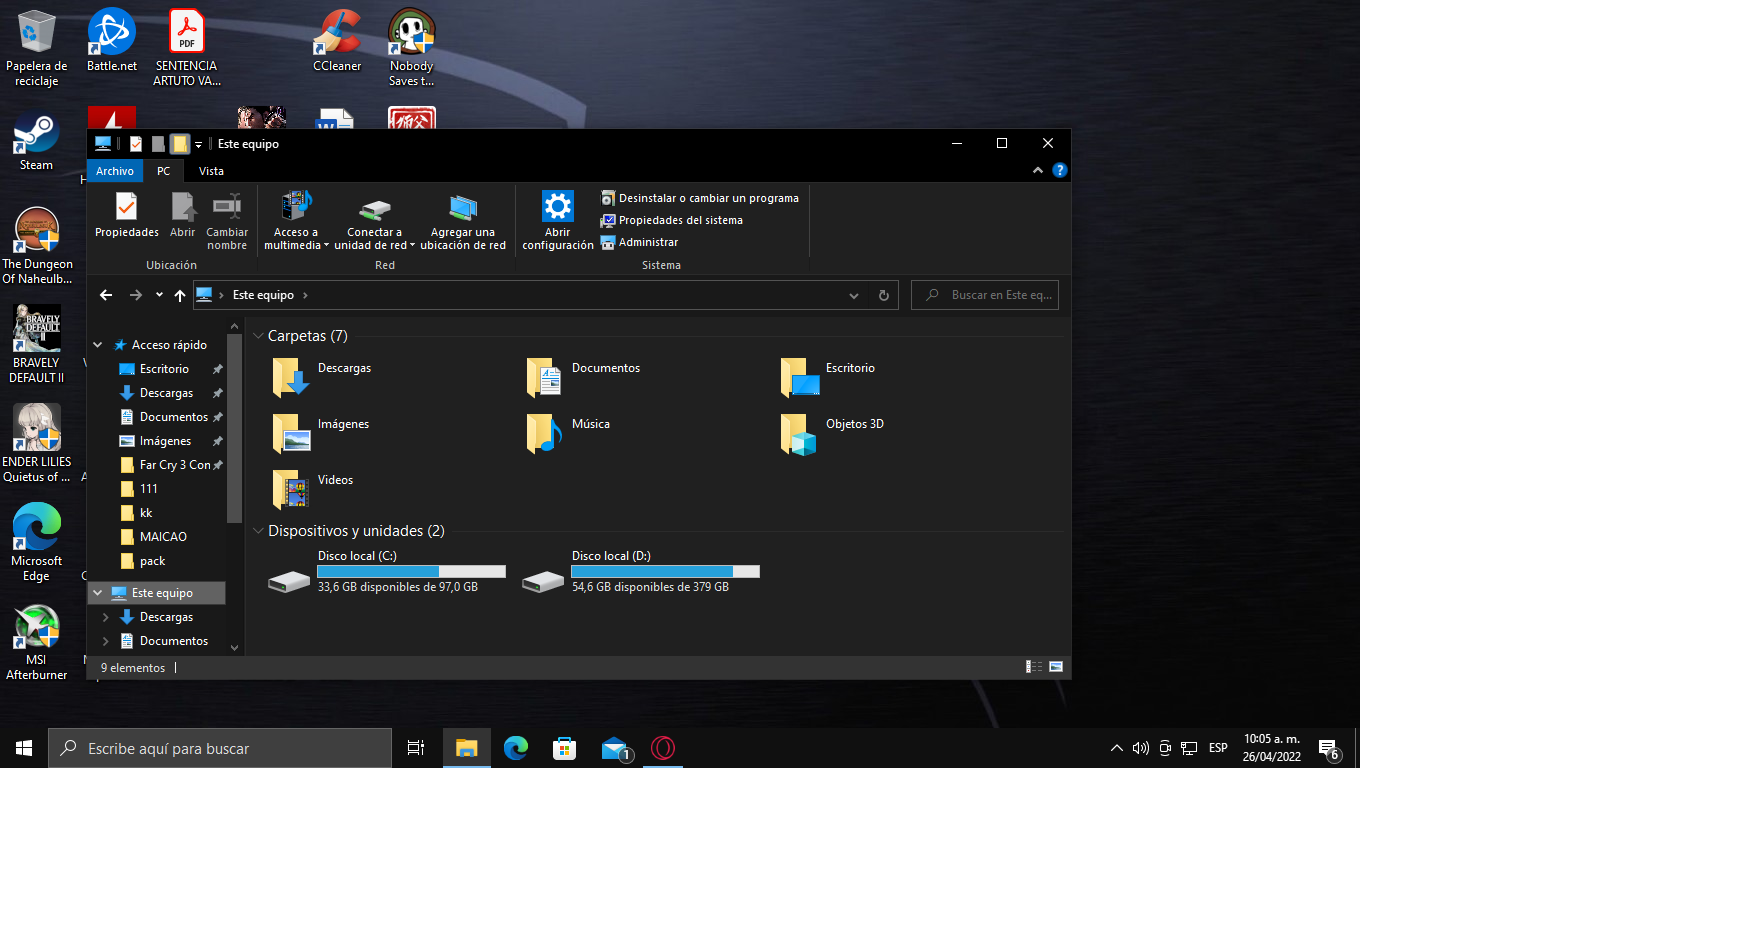Select Disco local (C:) drive
This screenshot has width=1755, height=933.
[x=386, y=572]
